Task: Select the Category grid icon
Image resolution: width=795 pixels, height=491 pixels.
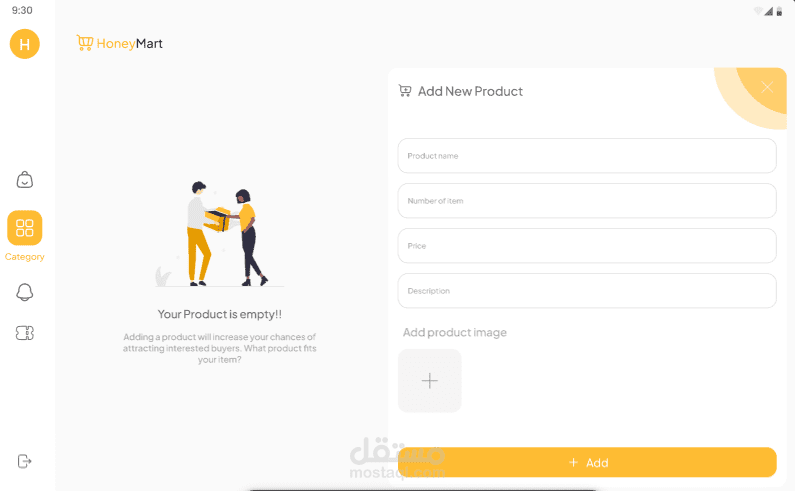Action: (24, 228)
